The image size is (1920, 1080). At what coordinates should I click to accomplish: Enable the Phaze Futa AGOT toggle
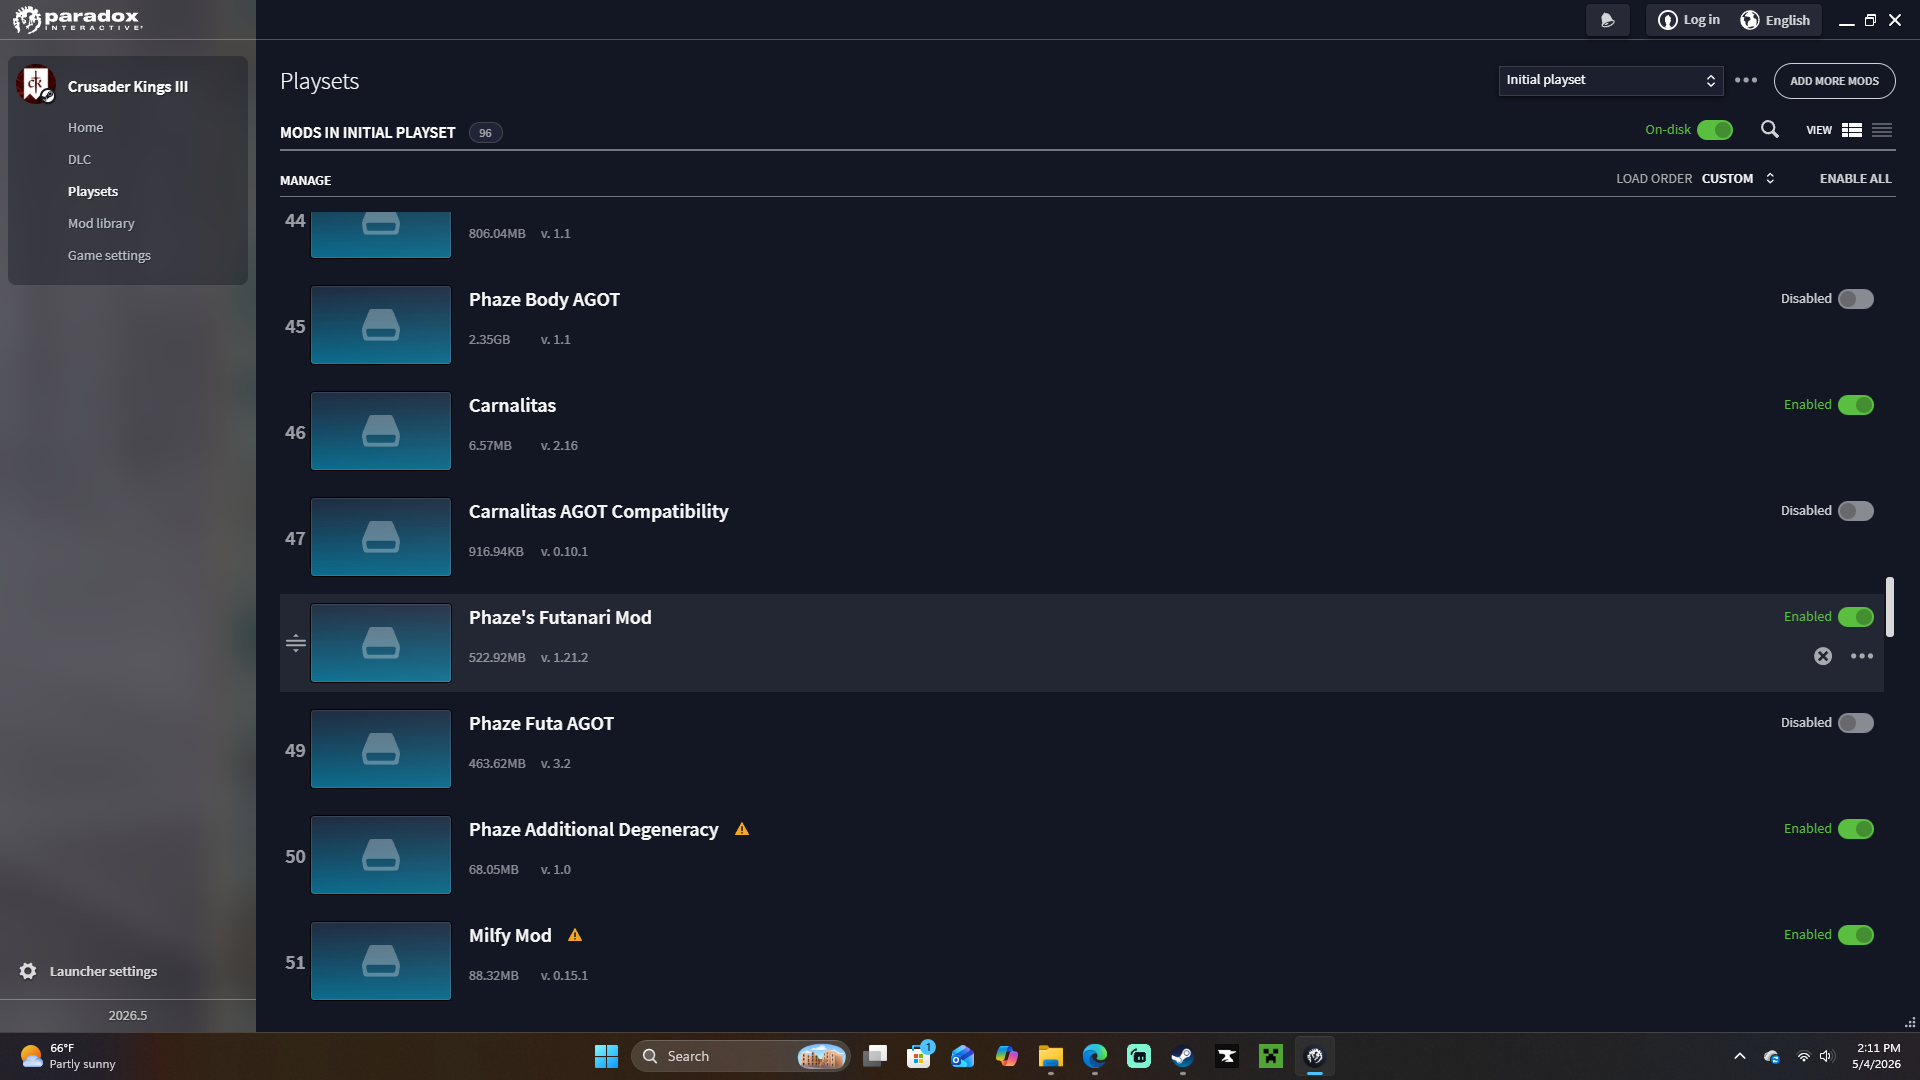[1856, 723]
